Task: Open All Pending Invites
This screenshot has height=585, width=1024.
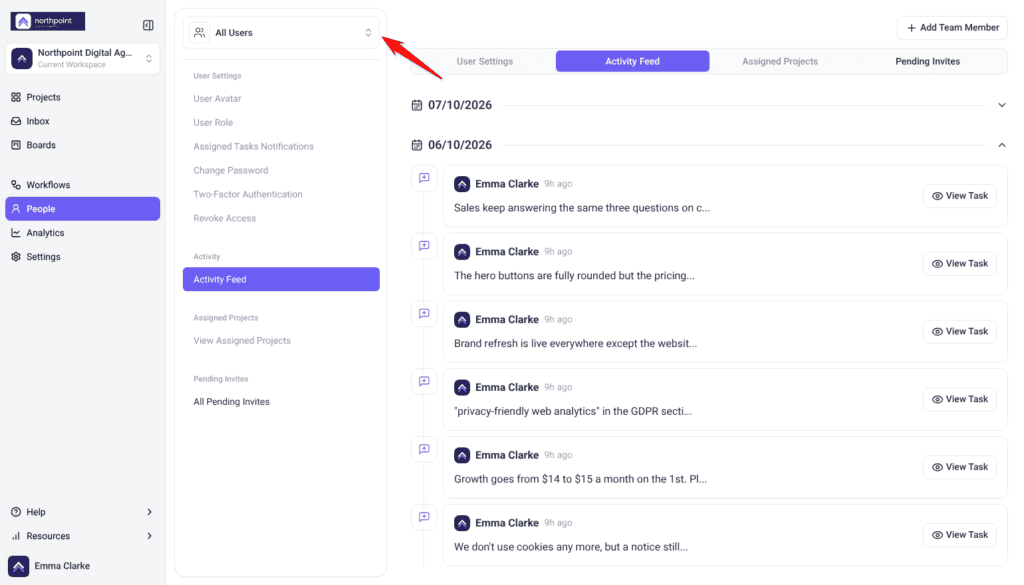Action: pyautogui.click(x=231, y=402)
